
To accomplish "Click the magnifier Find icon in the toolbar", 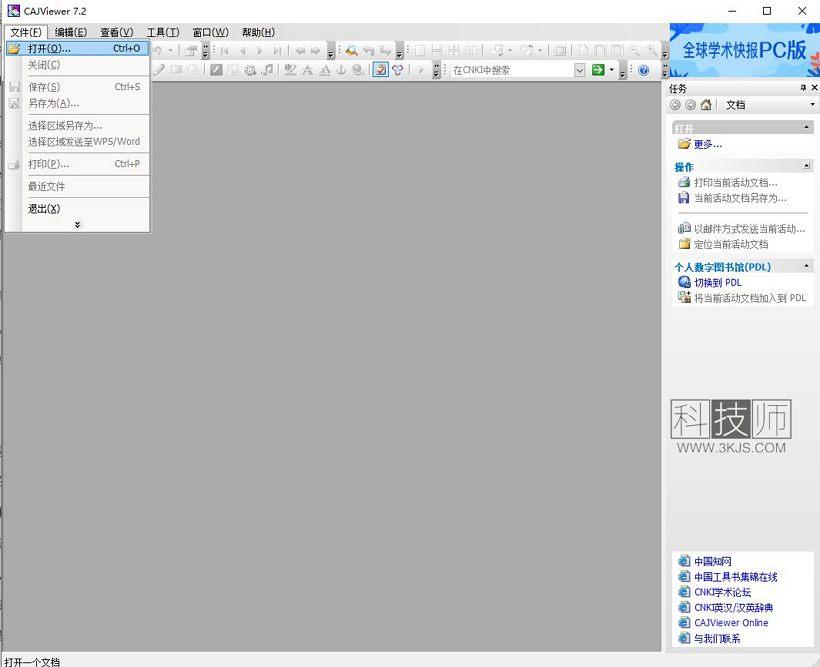I will coord(351,51).
